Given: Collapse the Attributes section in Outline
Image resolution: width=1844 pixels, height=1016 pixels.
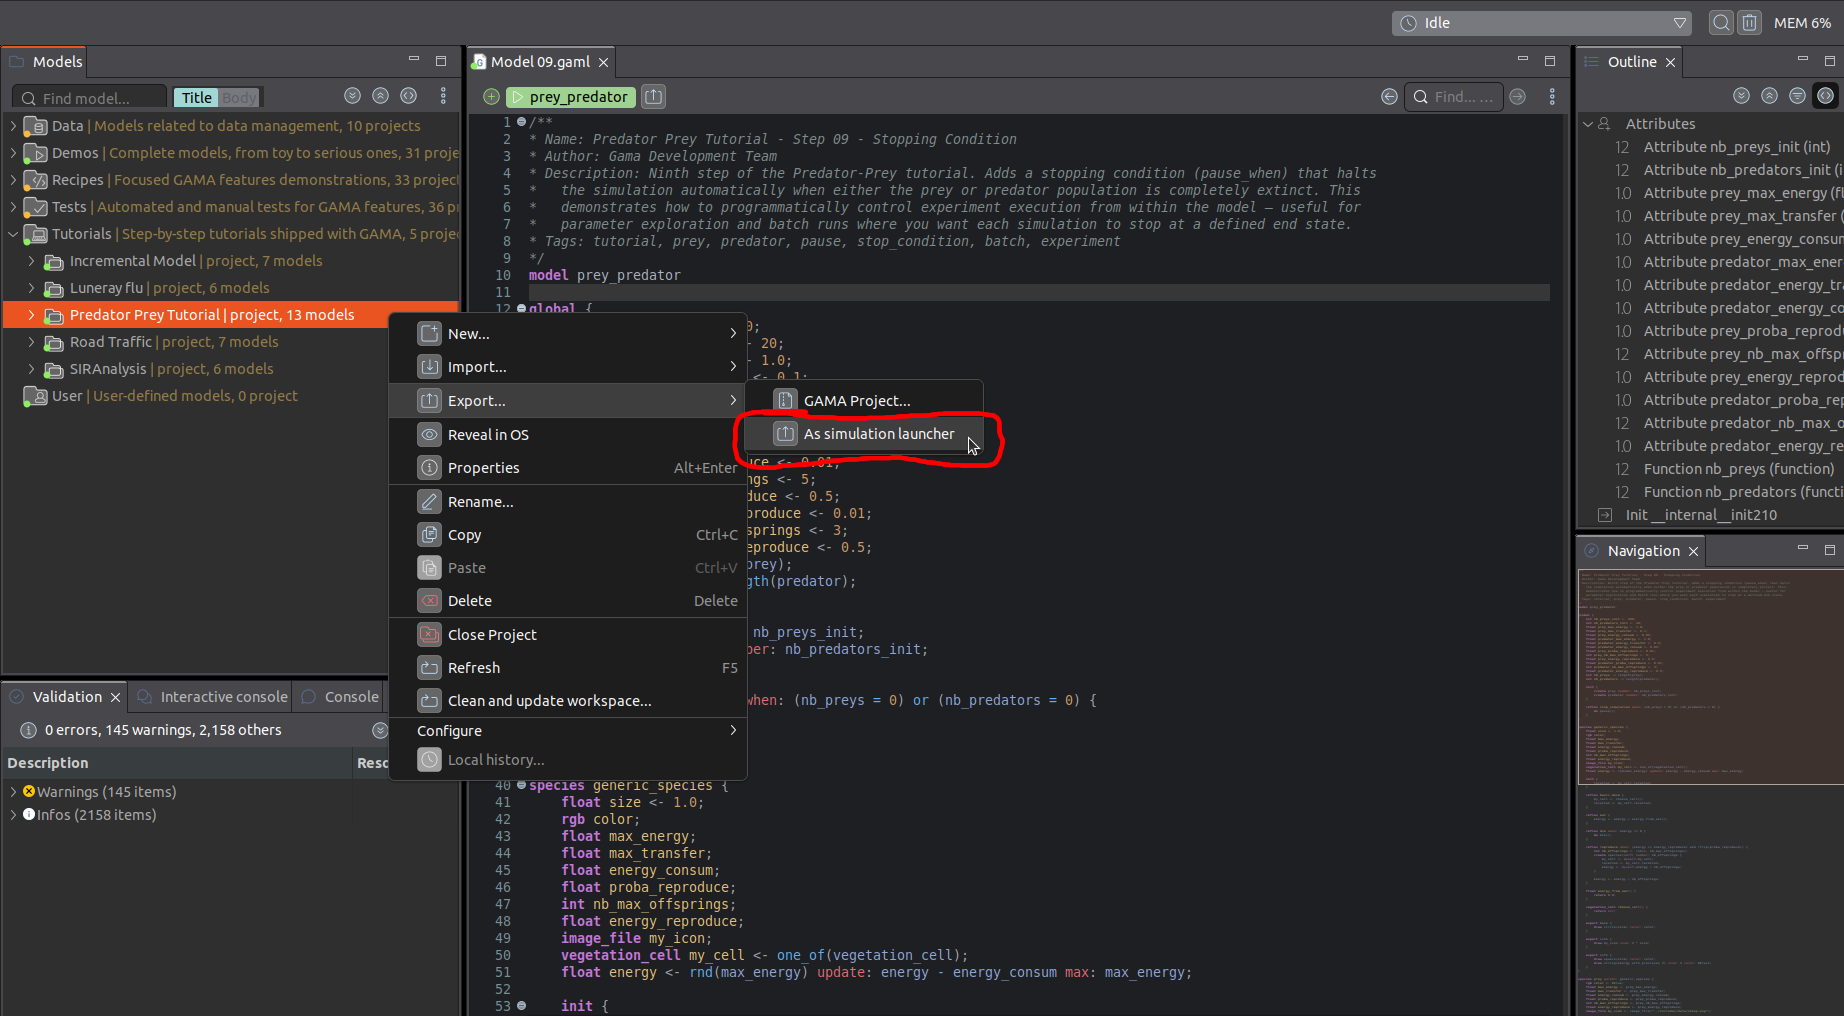Looking at the screenshot, I should pos(1587,124).
